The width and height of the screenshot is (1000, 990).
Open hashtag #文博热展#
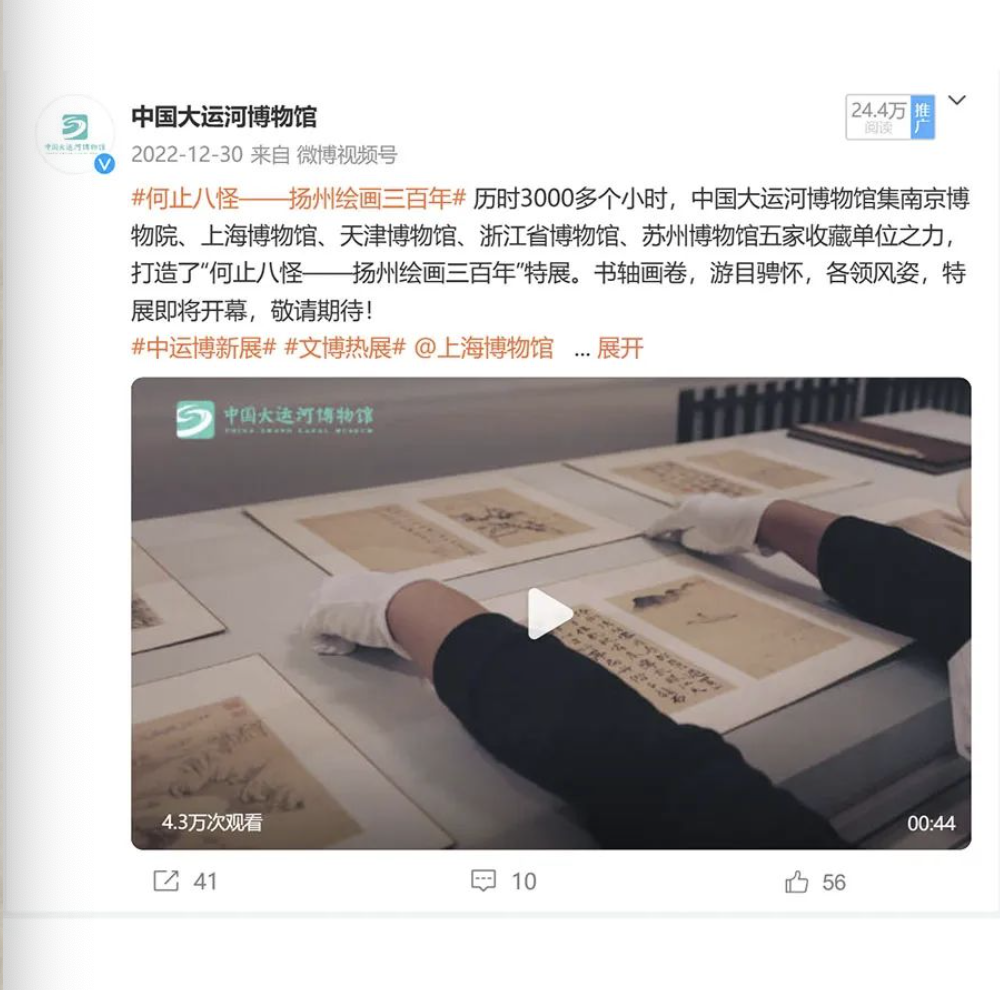click(344, 348)
